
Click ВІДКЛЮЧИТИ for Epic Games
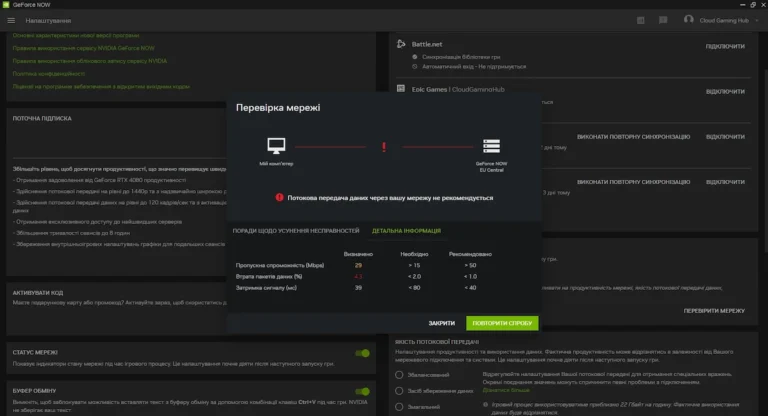click(x=725, y=92)
